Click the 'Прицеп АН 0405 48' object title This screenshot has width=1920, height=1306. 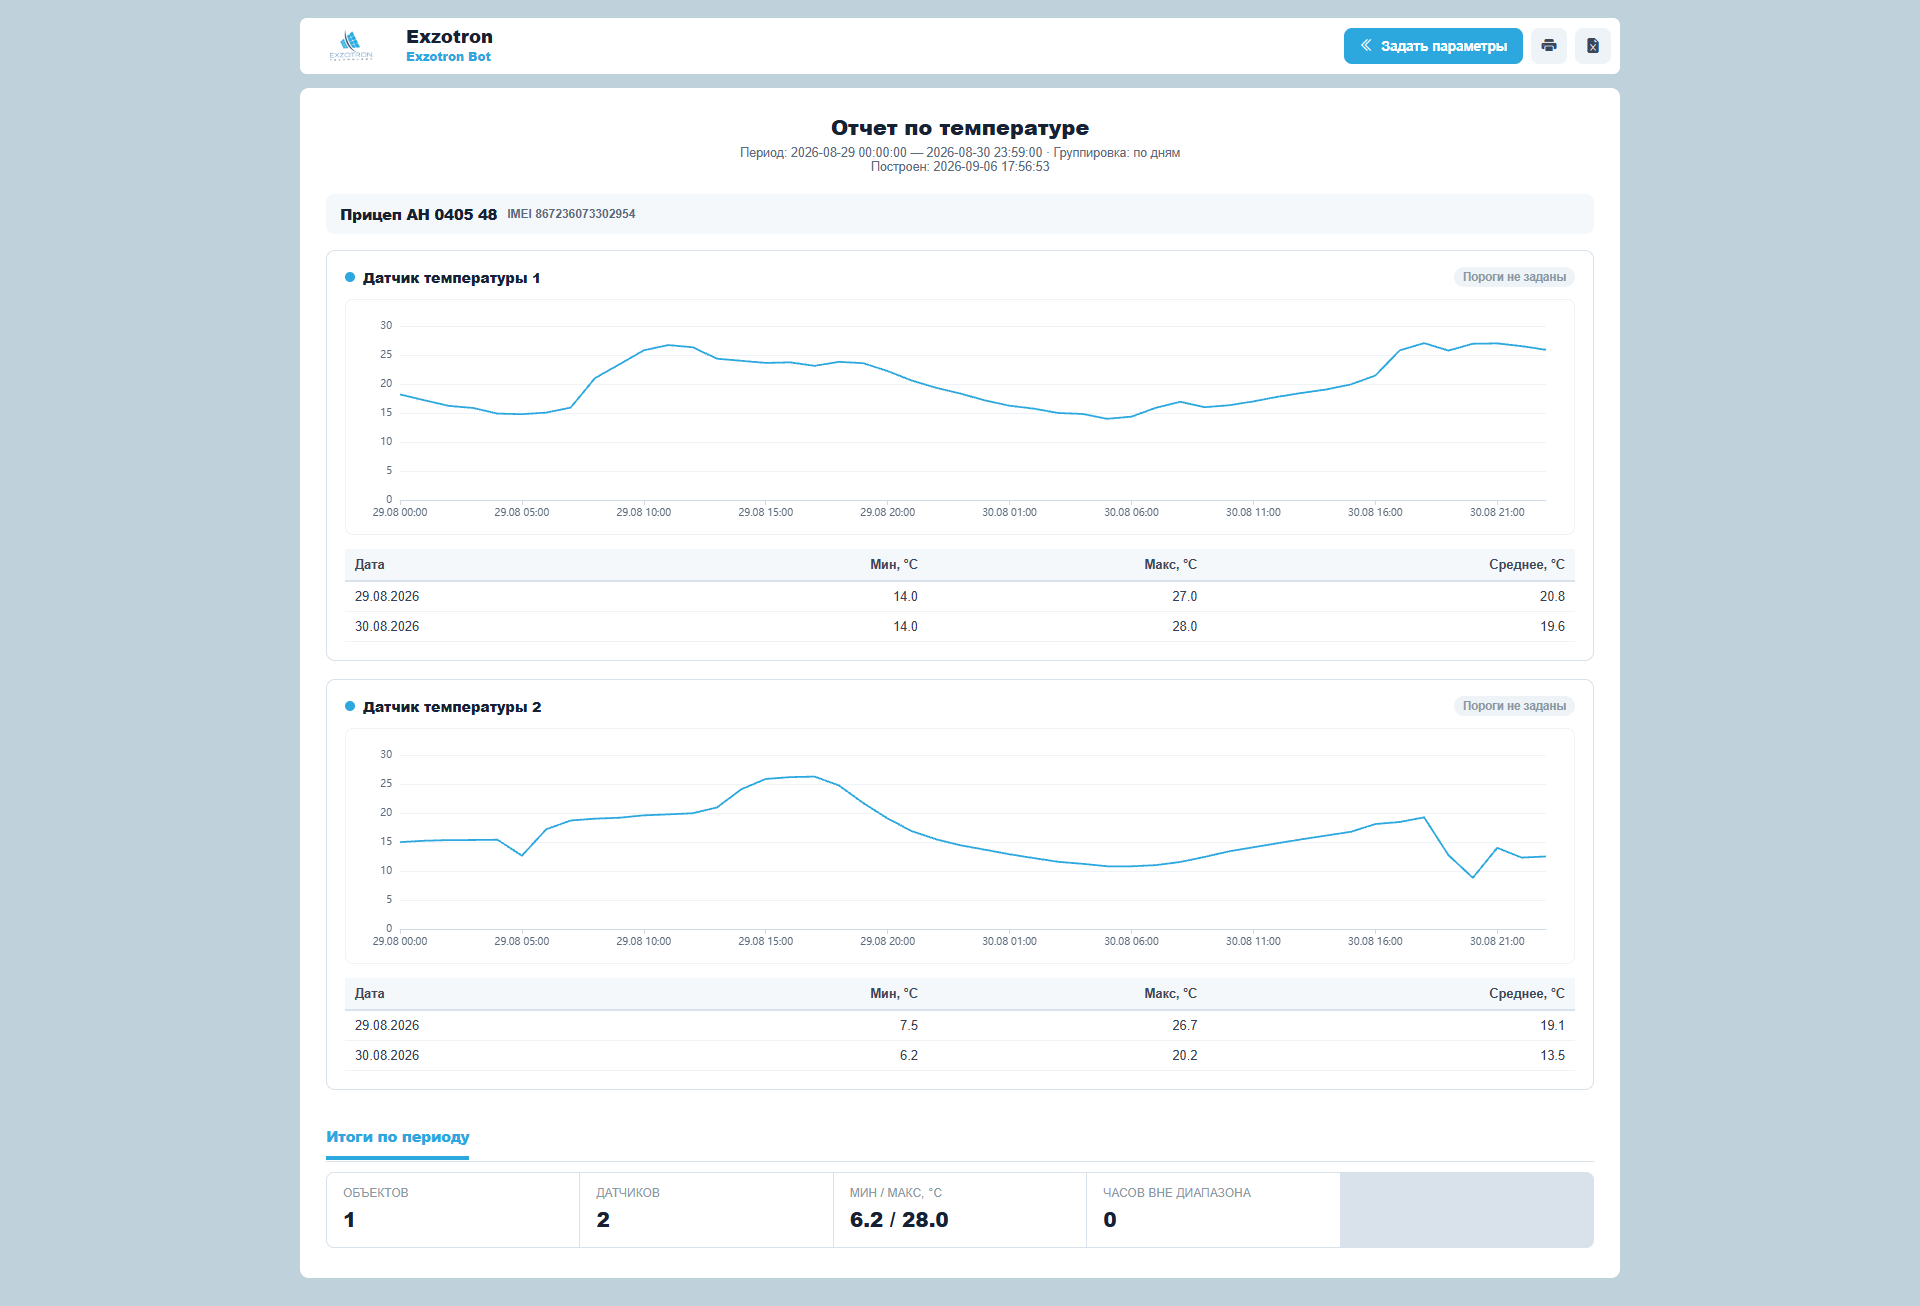point(418,215)
